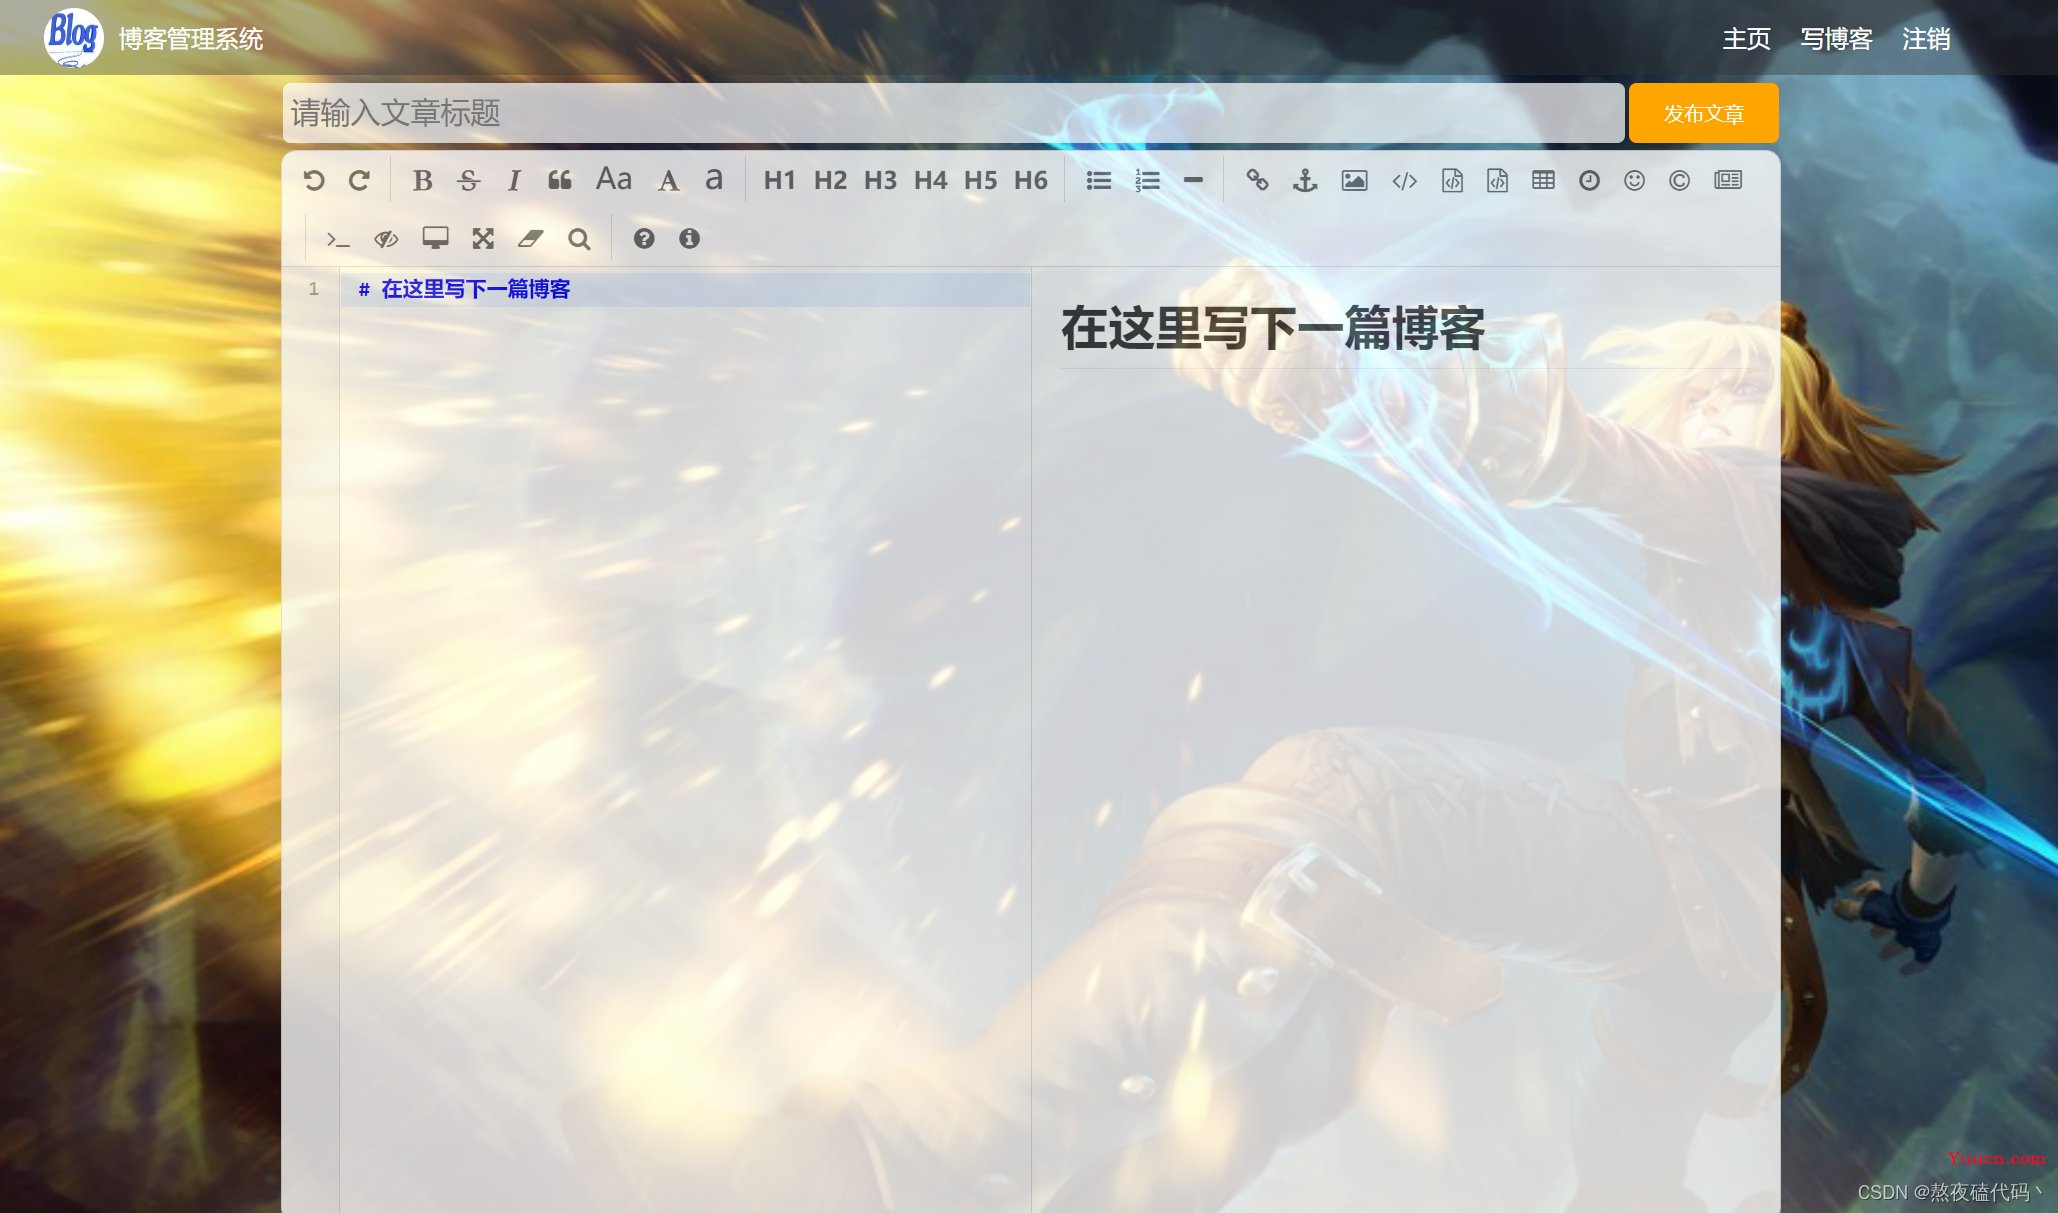Click H1 heading format button
Viewport: 2058px width, 1213px height.
[x=779, y=179]
